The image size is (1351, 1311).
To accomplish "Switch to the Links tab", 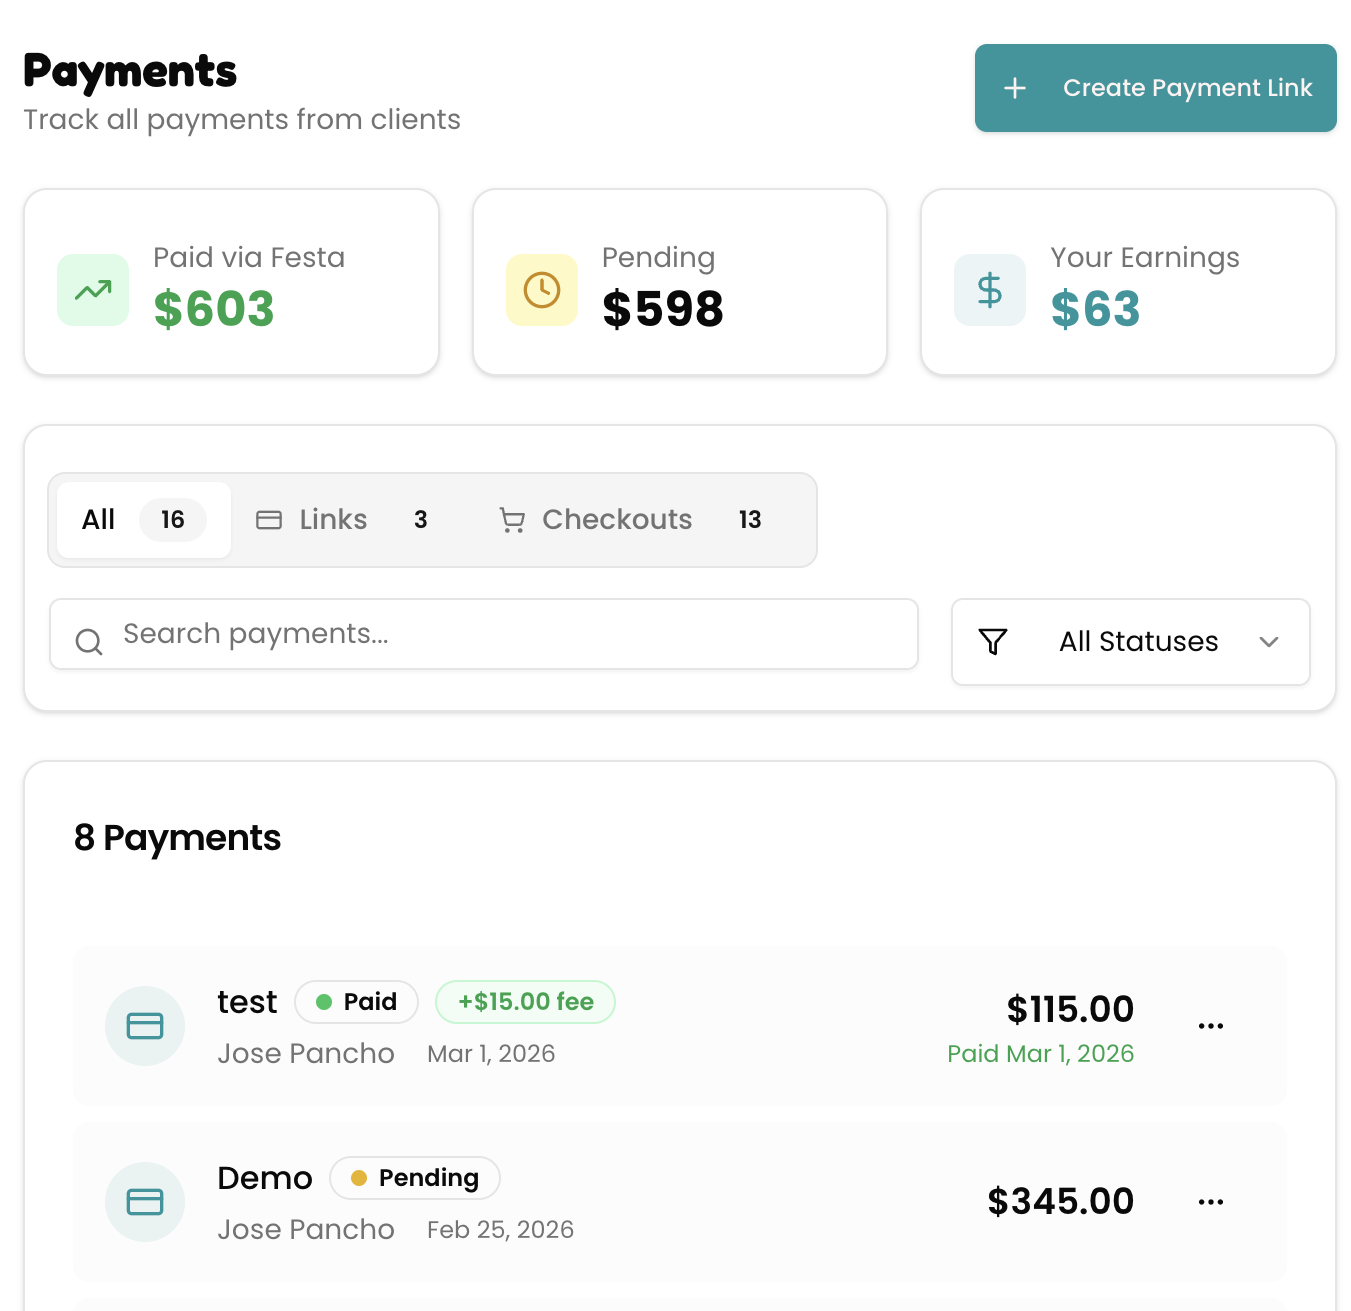I will tap(333, 520).
